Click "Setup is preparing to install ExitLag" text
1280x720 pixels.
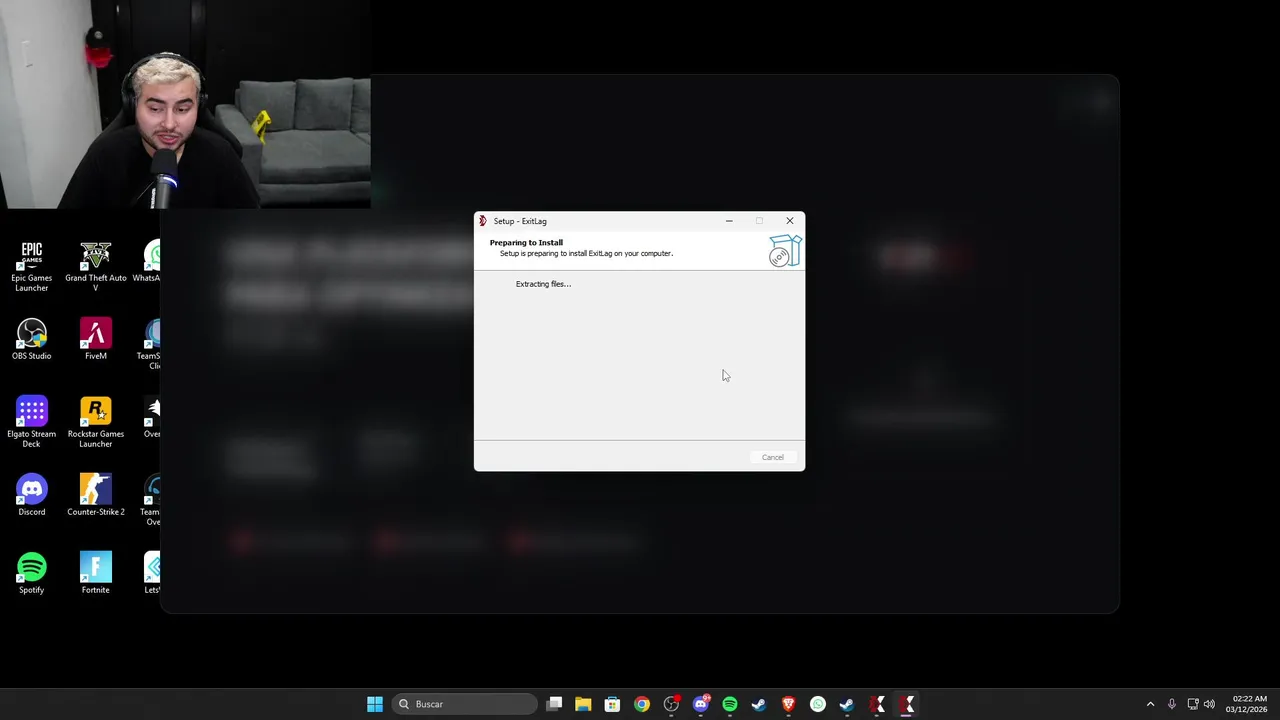pos(586,254)
